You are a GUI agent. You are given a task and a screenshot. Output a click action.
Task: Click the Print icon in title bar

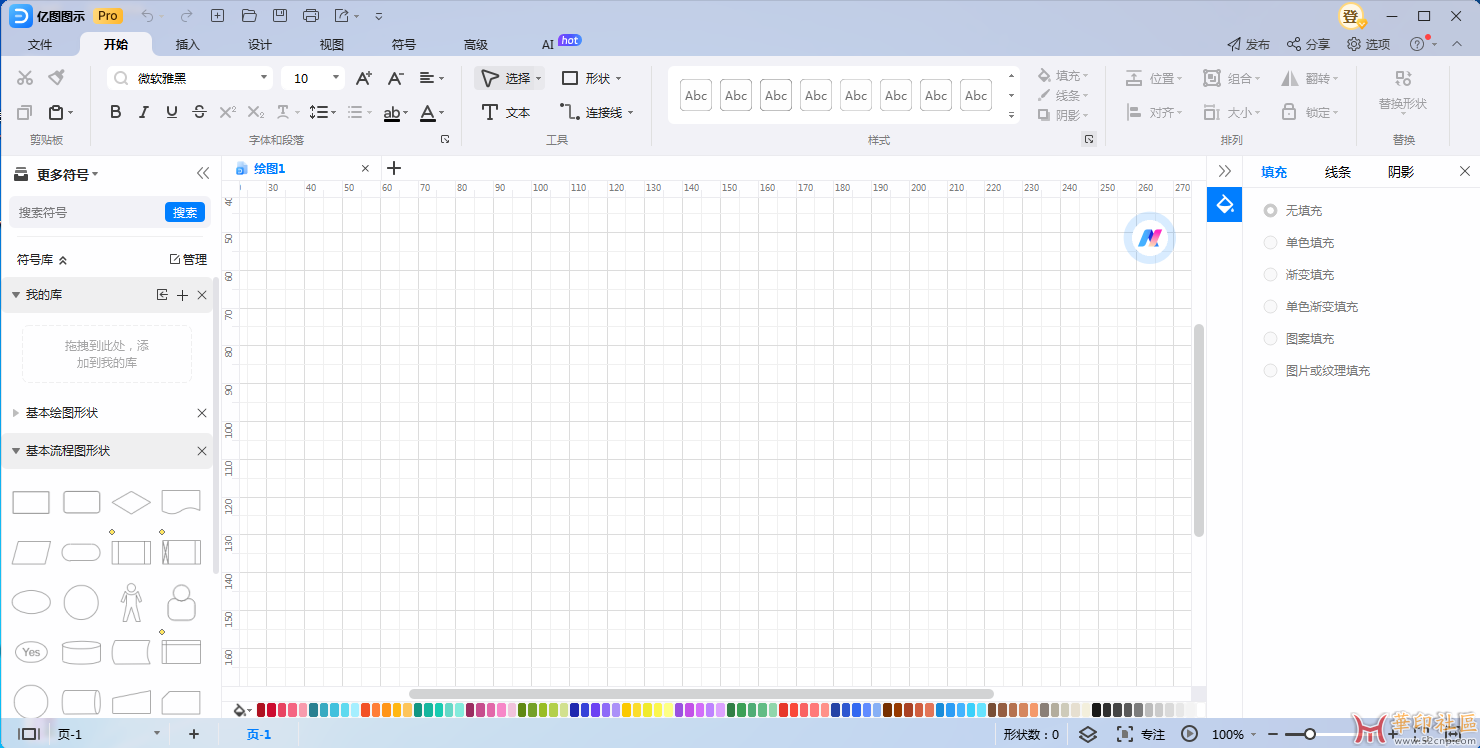tap(311, 16)
